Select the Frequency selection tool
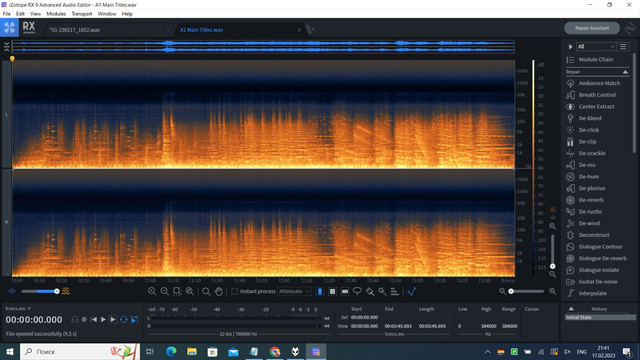 pos(345,291)
